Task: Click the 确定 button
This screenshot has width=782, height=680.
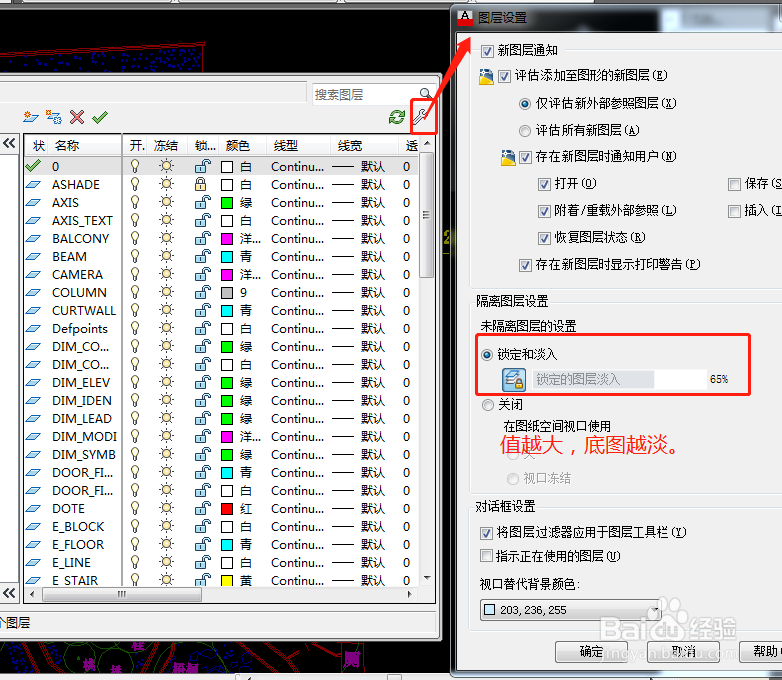Action: point(591,652)
